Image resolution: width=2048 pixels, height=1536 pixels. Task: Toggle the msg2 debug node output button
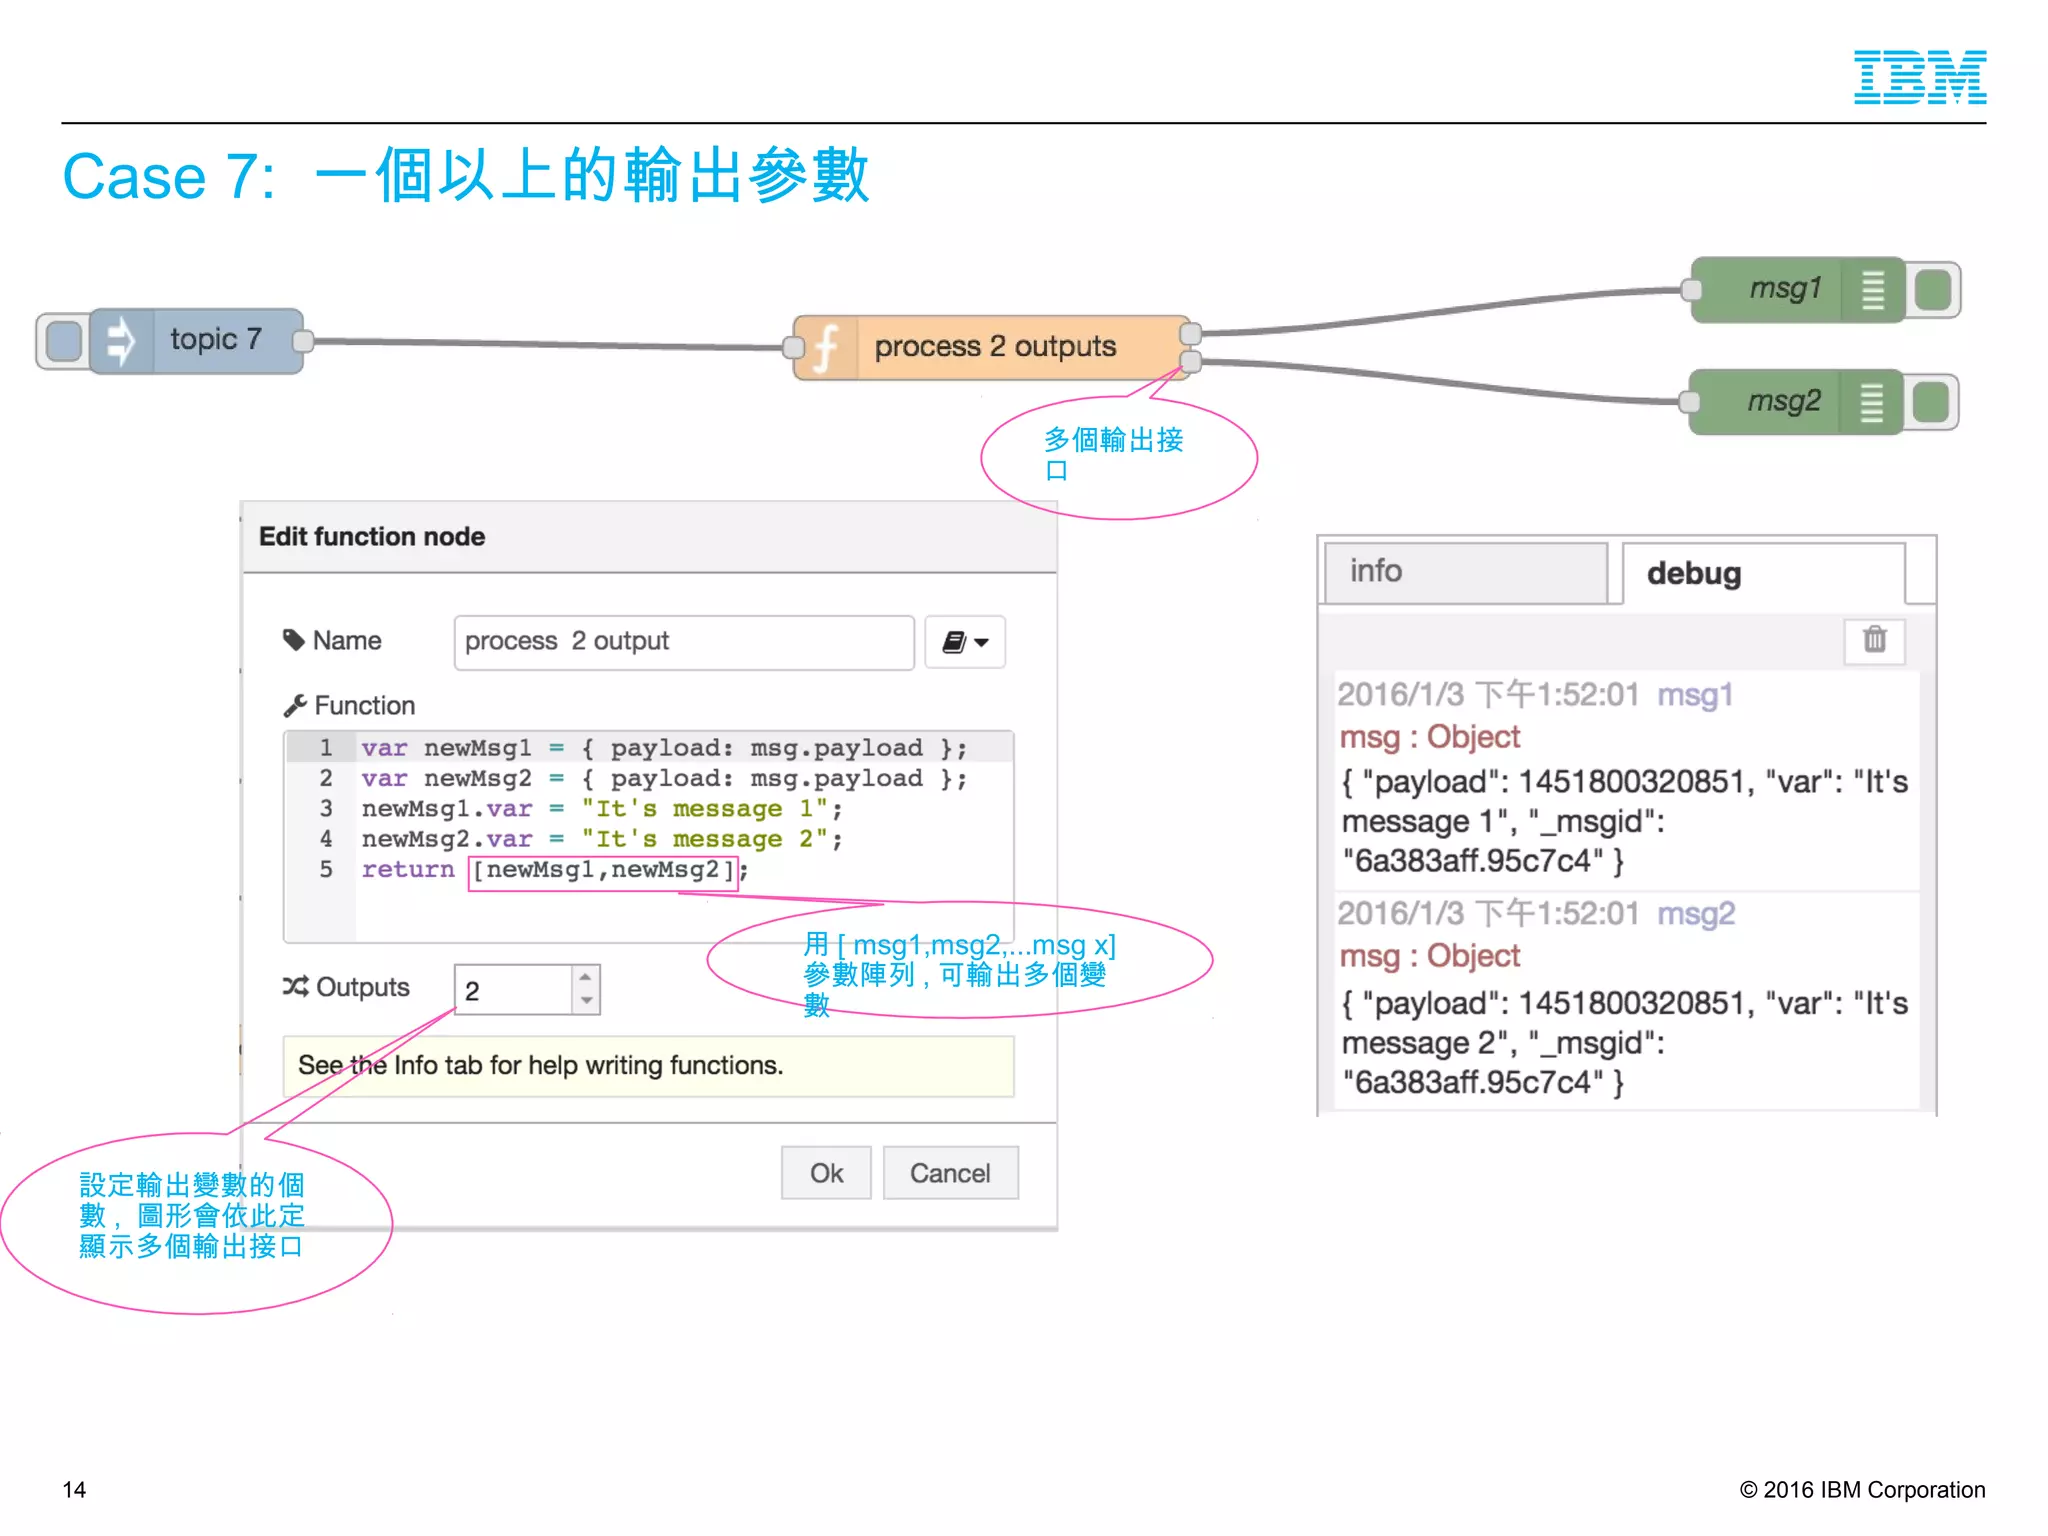tap(1931, 403)
